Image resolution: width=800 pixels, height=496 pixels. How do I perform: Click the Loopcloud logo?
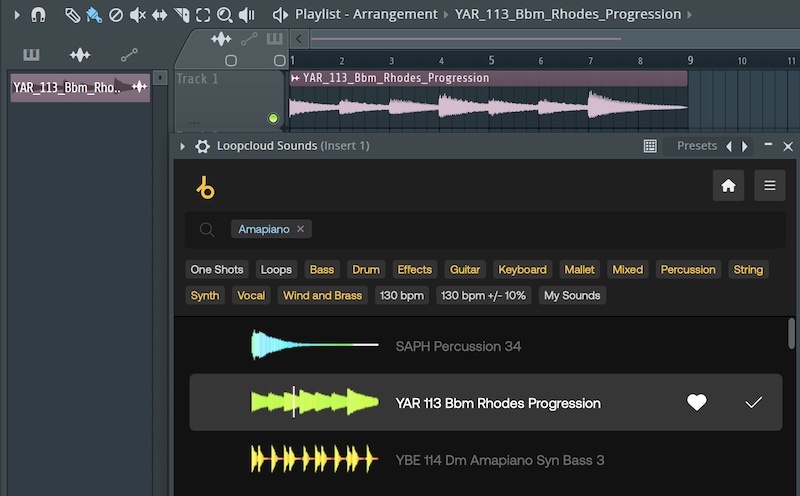[x=206, y=187]
